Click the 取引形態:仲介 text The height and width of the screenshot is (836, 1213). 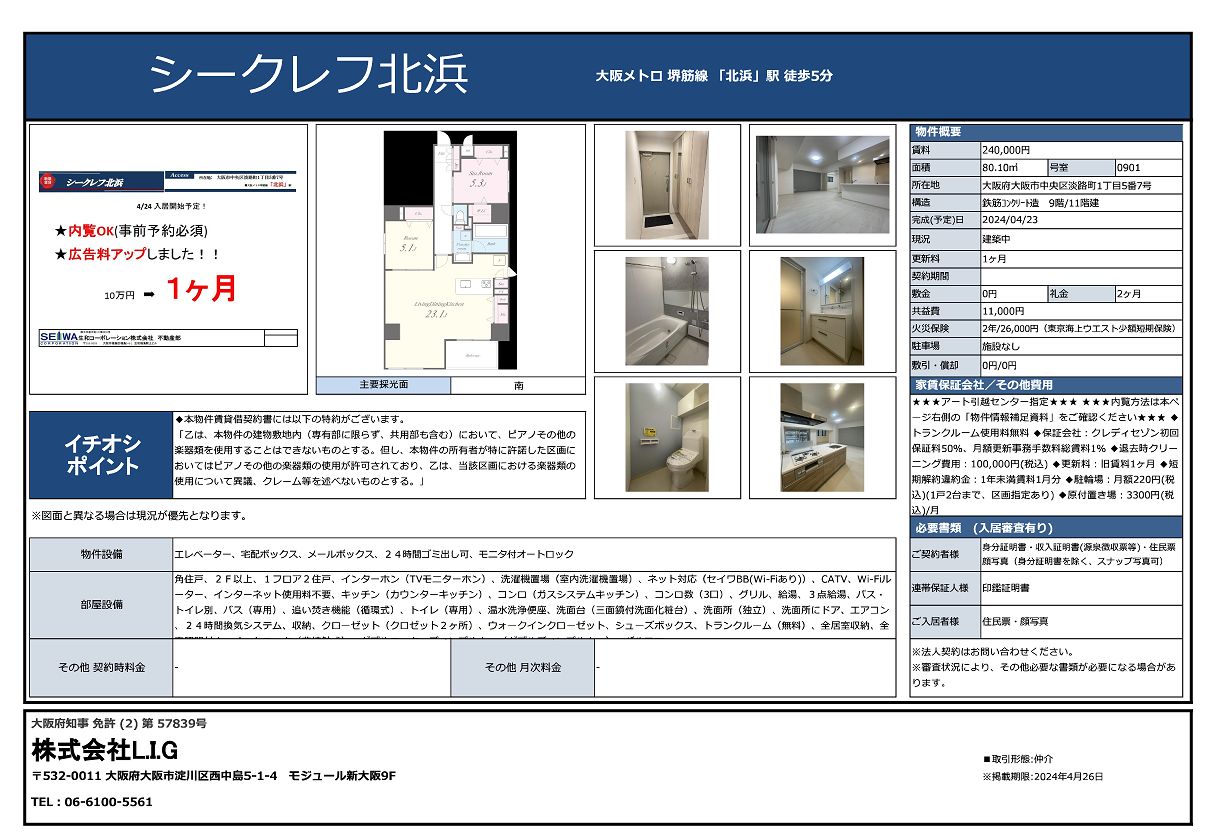coord(1019,760)
